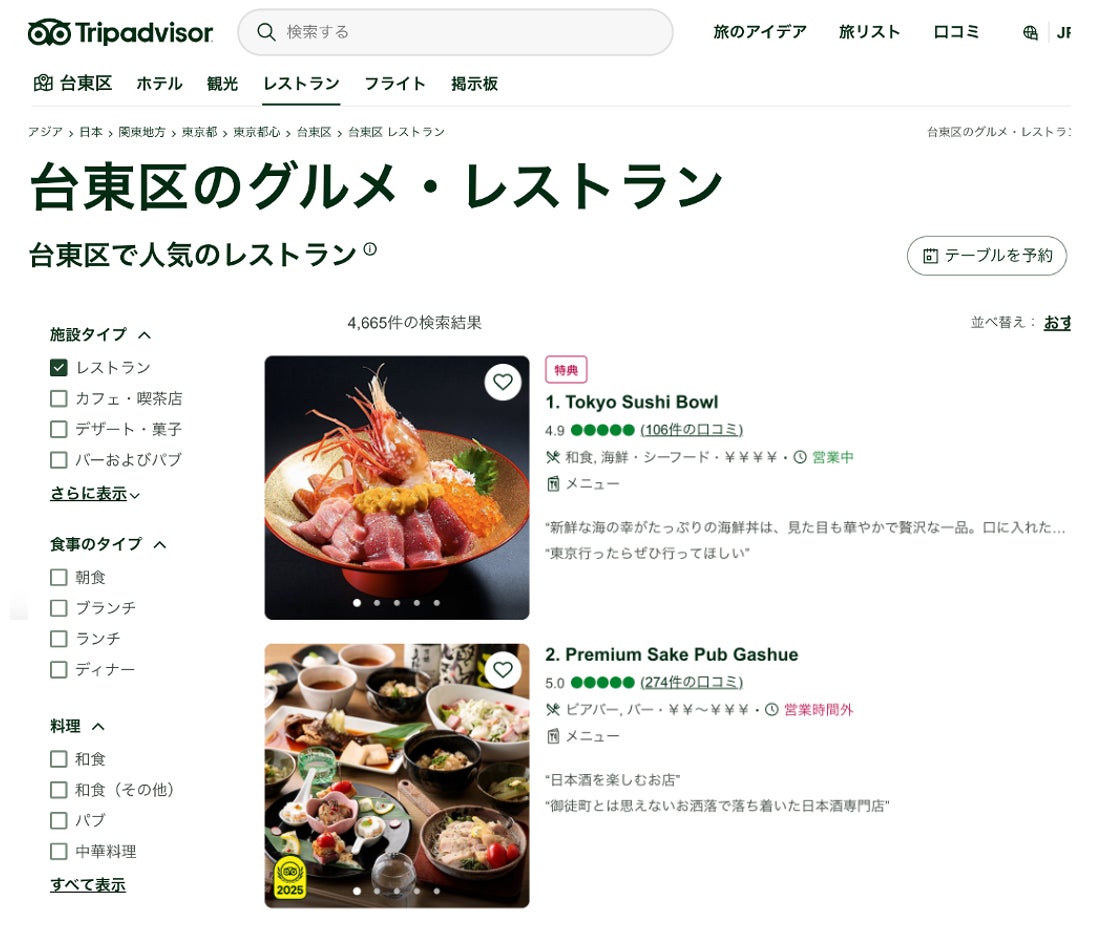Screen dimensions: 1104x926
Task: Open Tokyo Sushi Bowl メニュー icon
Action: [x=553, y=484]
